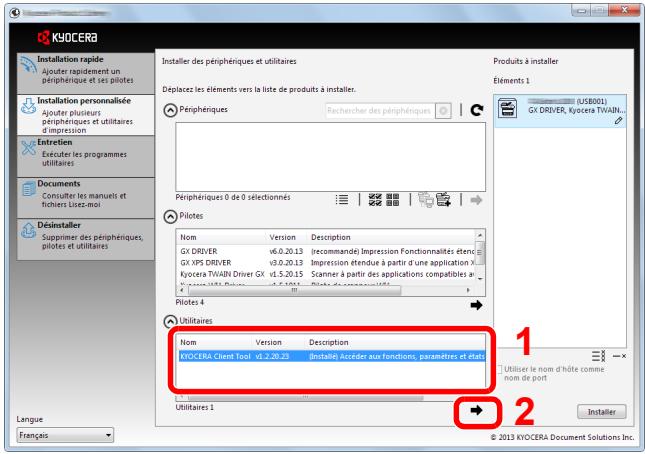
Task: Collapse the Périphériques section
Action: (x=170, y=110)
